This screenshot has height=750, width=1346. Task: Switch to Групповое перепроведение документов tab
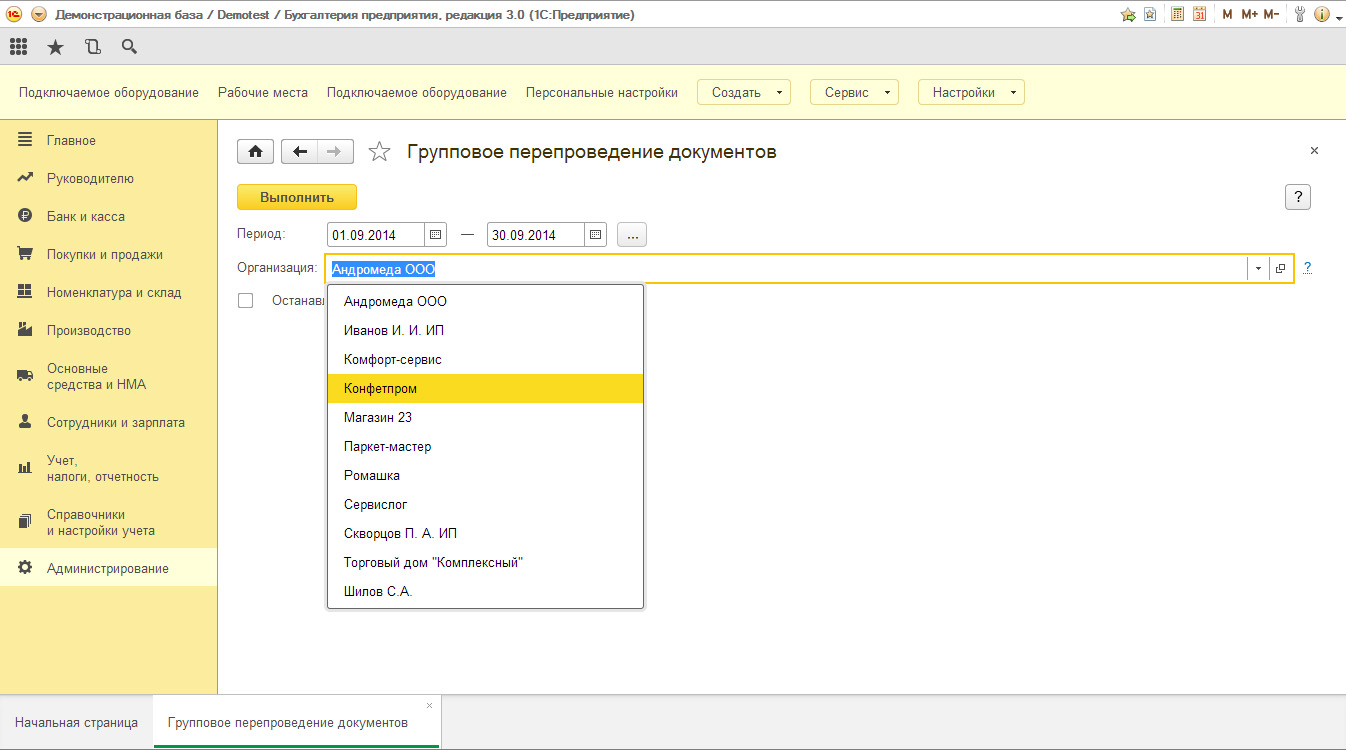(x=288, y=722)
